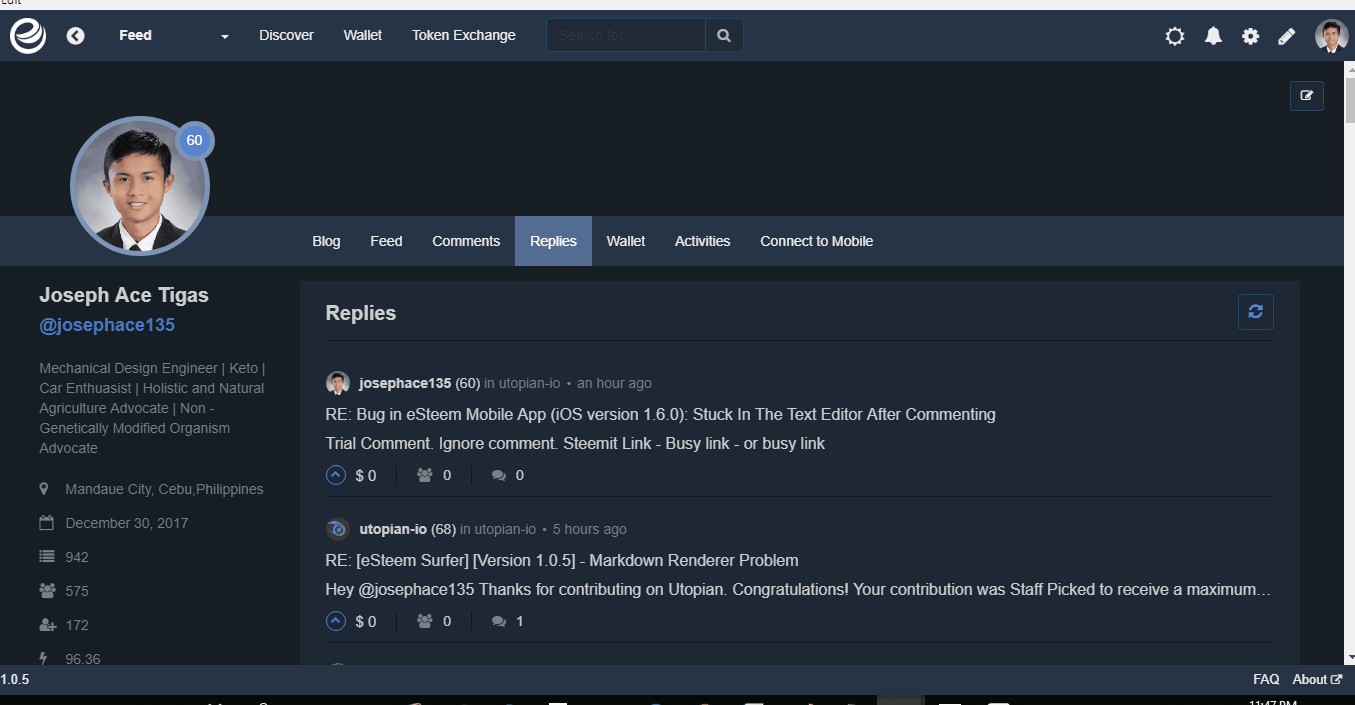
Task: Open utopian-io author link
Action: point(393,529)
